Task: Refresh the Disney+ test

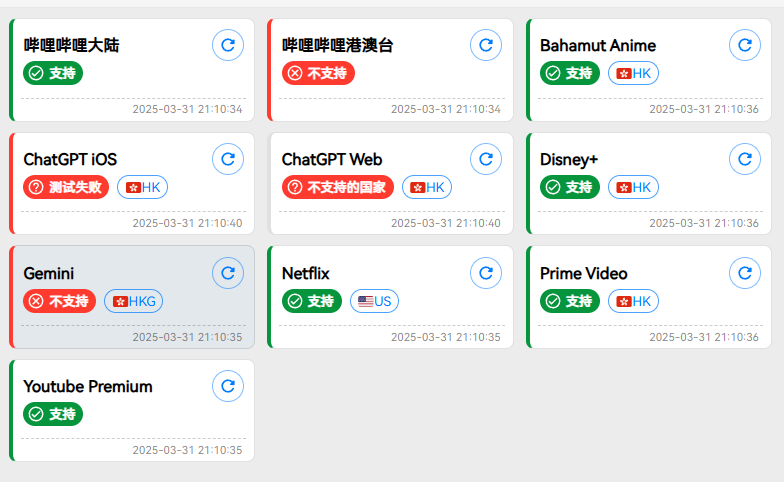Action: click(x=745, y=159)
